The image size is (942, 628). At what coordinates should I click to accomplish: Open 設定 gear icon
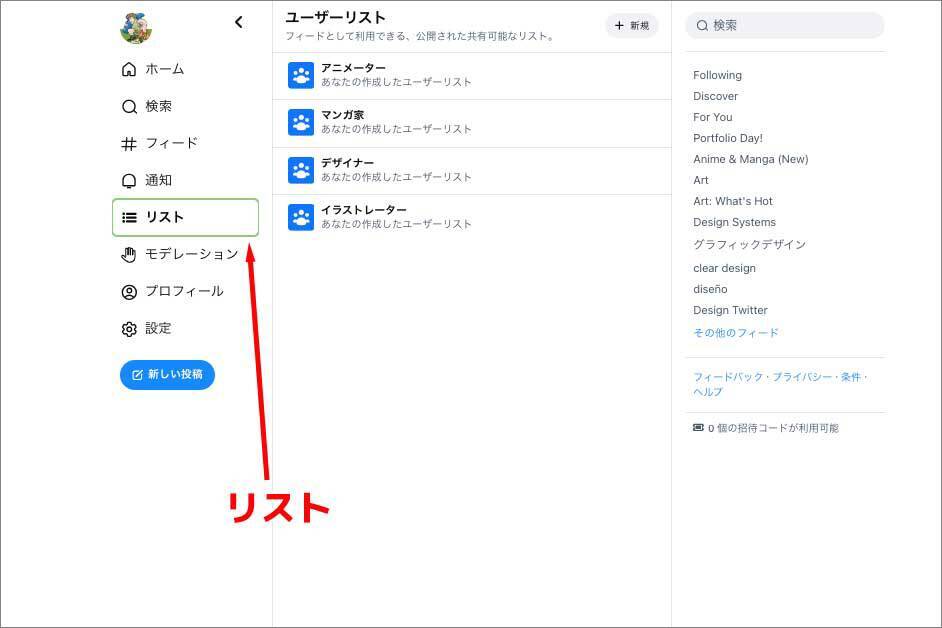pyautogui.click(x=129, y=329)
